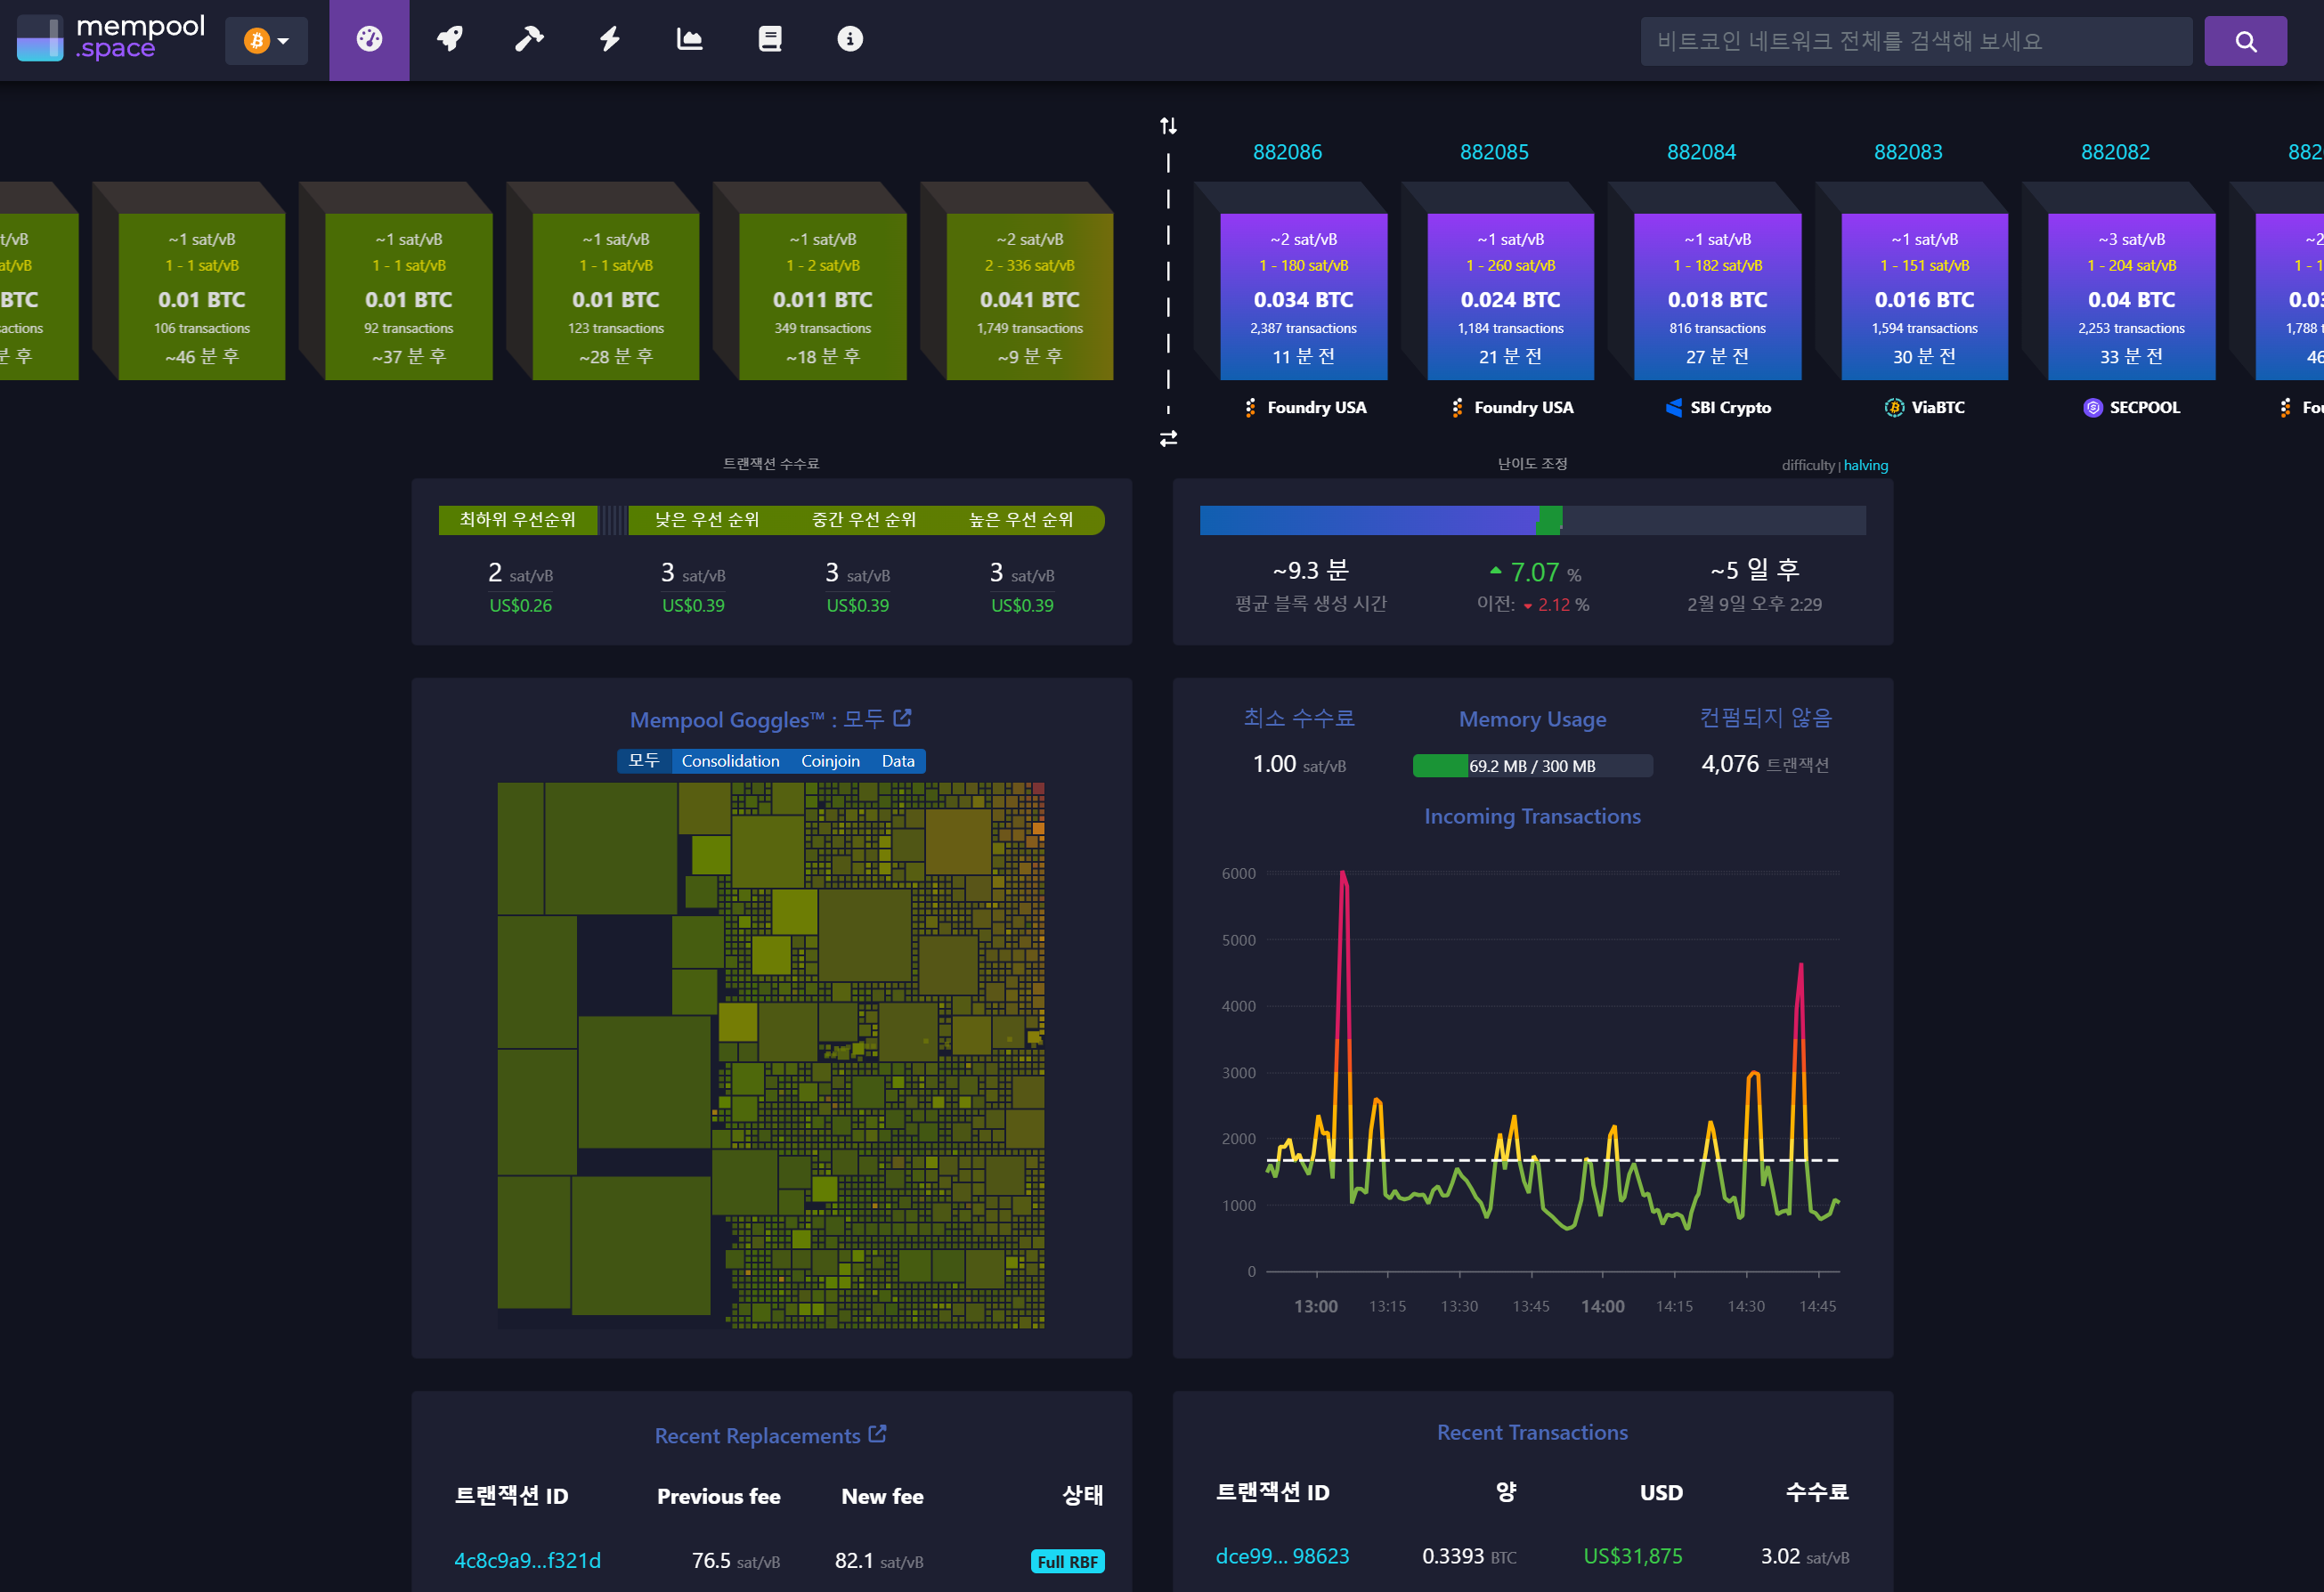Open the Accelerator rocket icon
2324x1592 pixels.
click(x=450, y=40)
